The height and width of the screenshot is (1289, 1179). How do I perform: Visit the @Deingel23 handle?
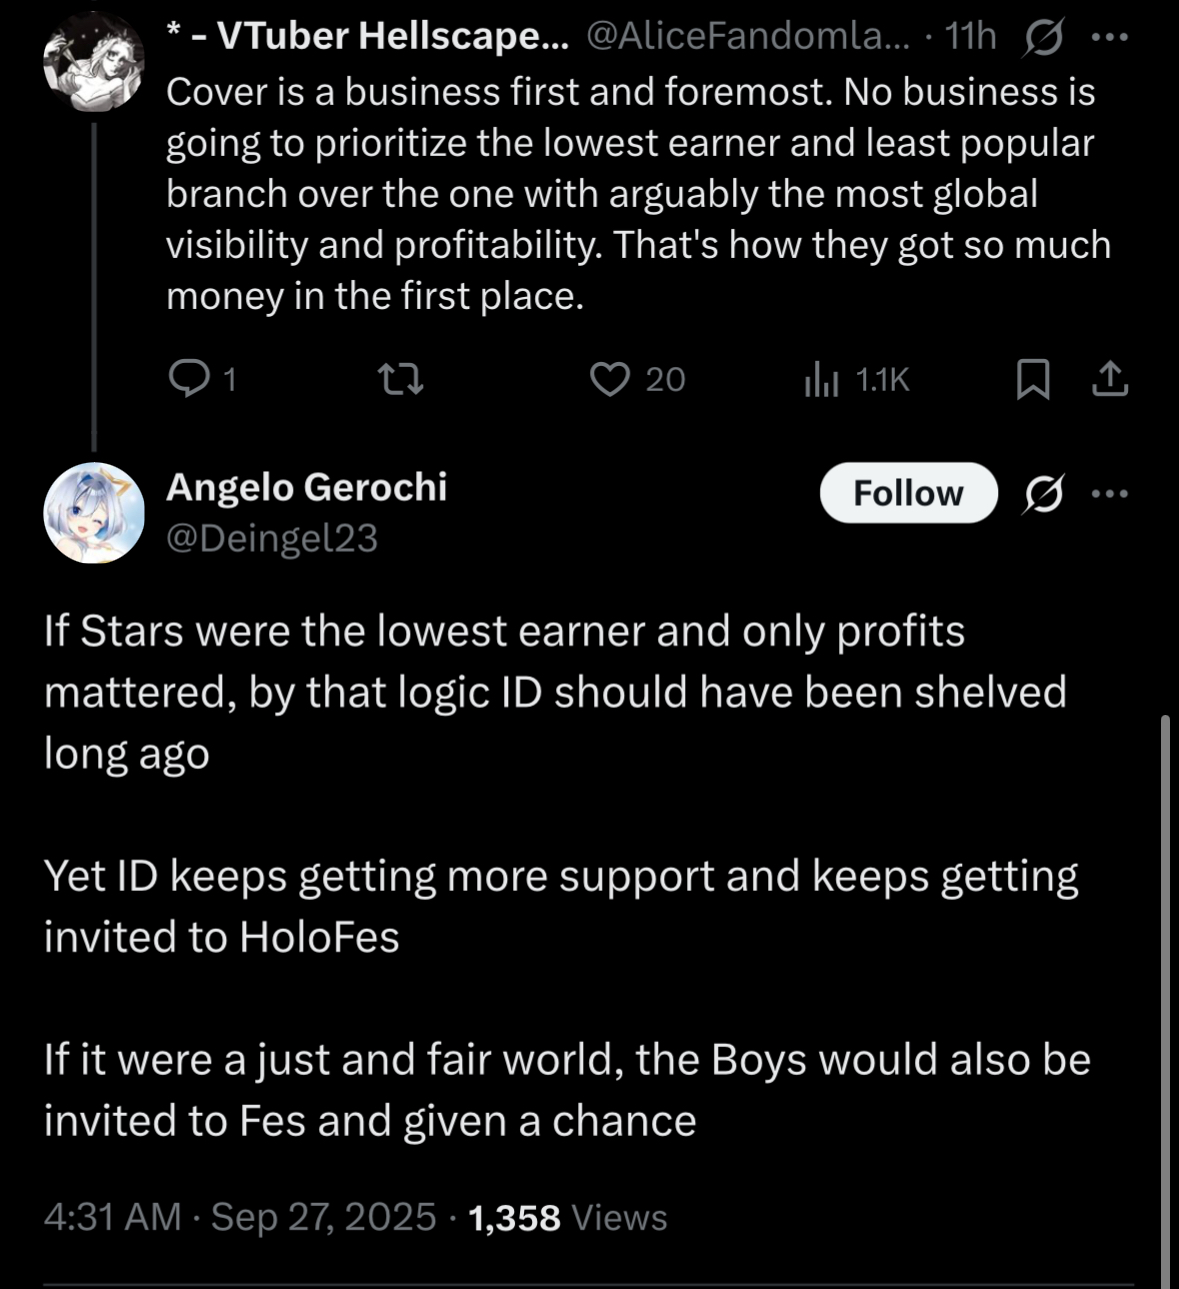tap(272, 538)
